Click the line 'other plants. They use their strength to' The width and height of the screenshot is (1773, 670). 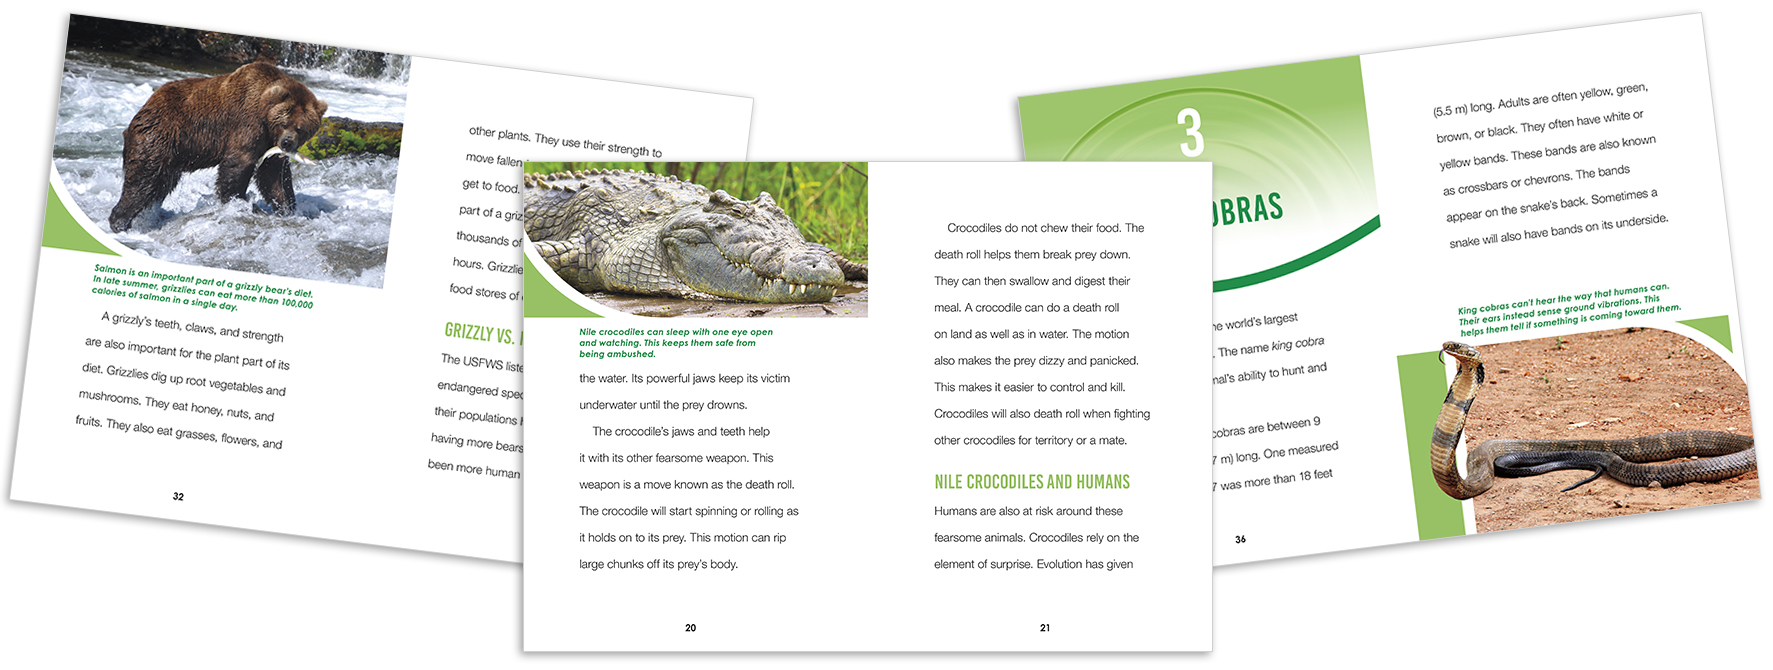pyautogui.click(x=566, y=142)
